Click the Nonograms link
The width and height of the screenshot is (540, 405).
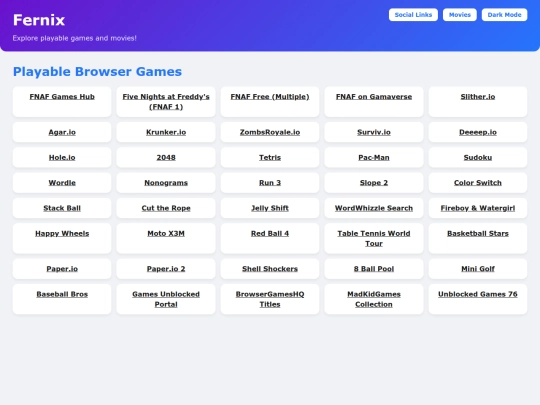point(166,183)
